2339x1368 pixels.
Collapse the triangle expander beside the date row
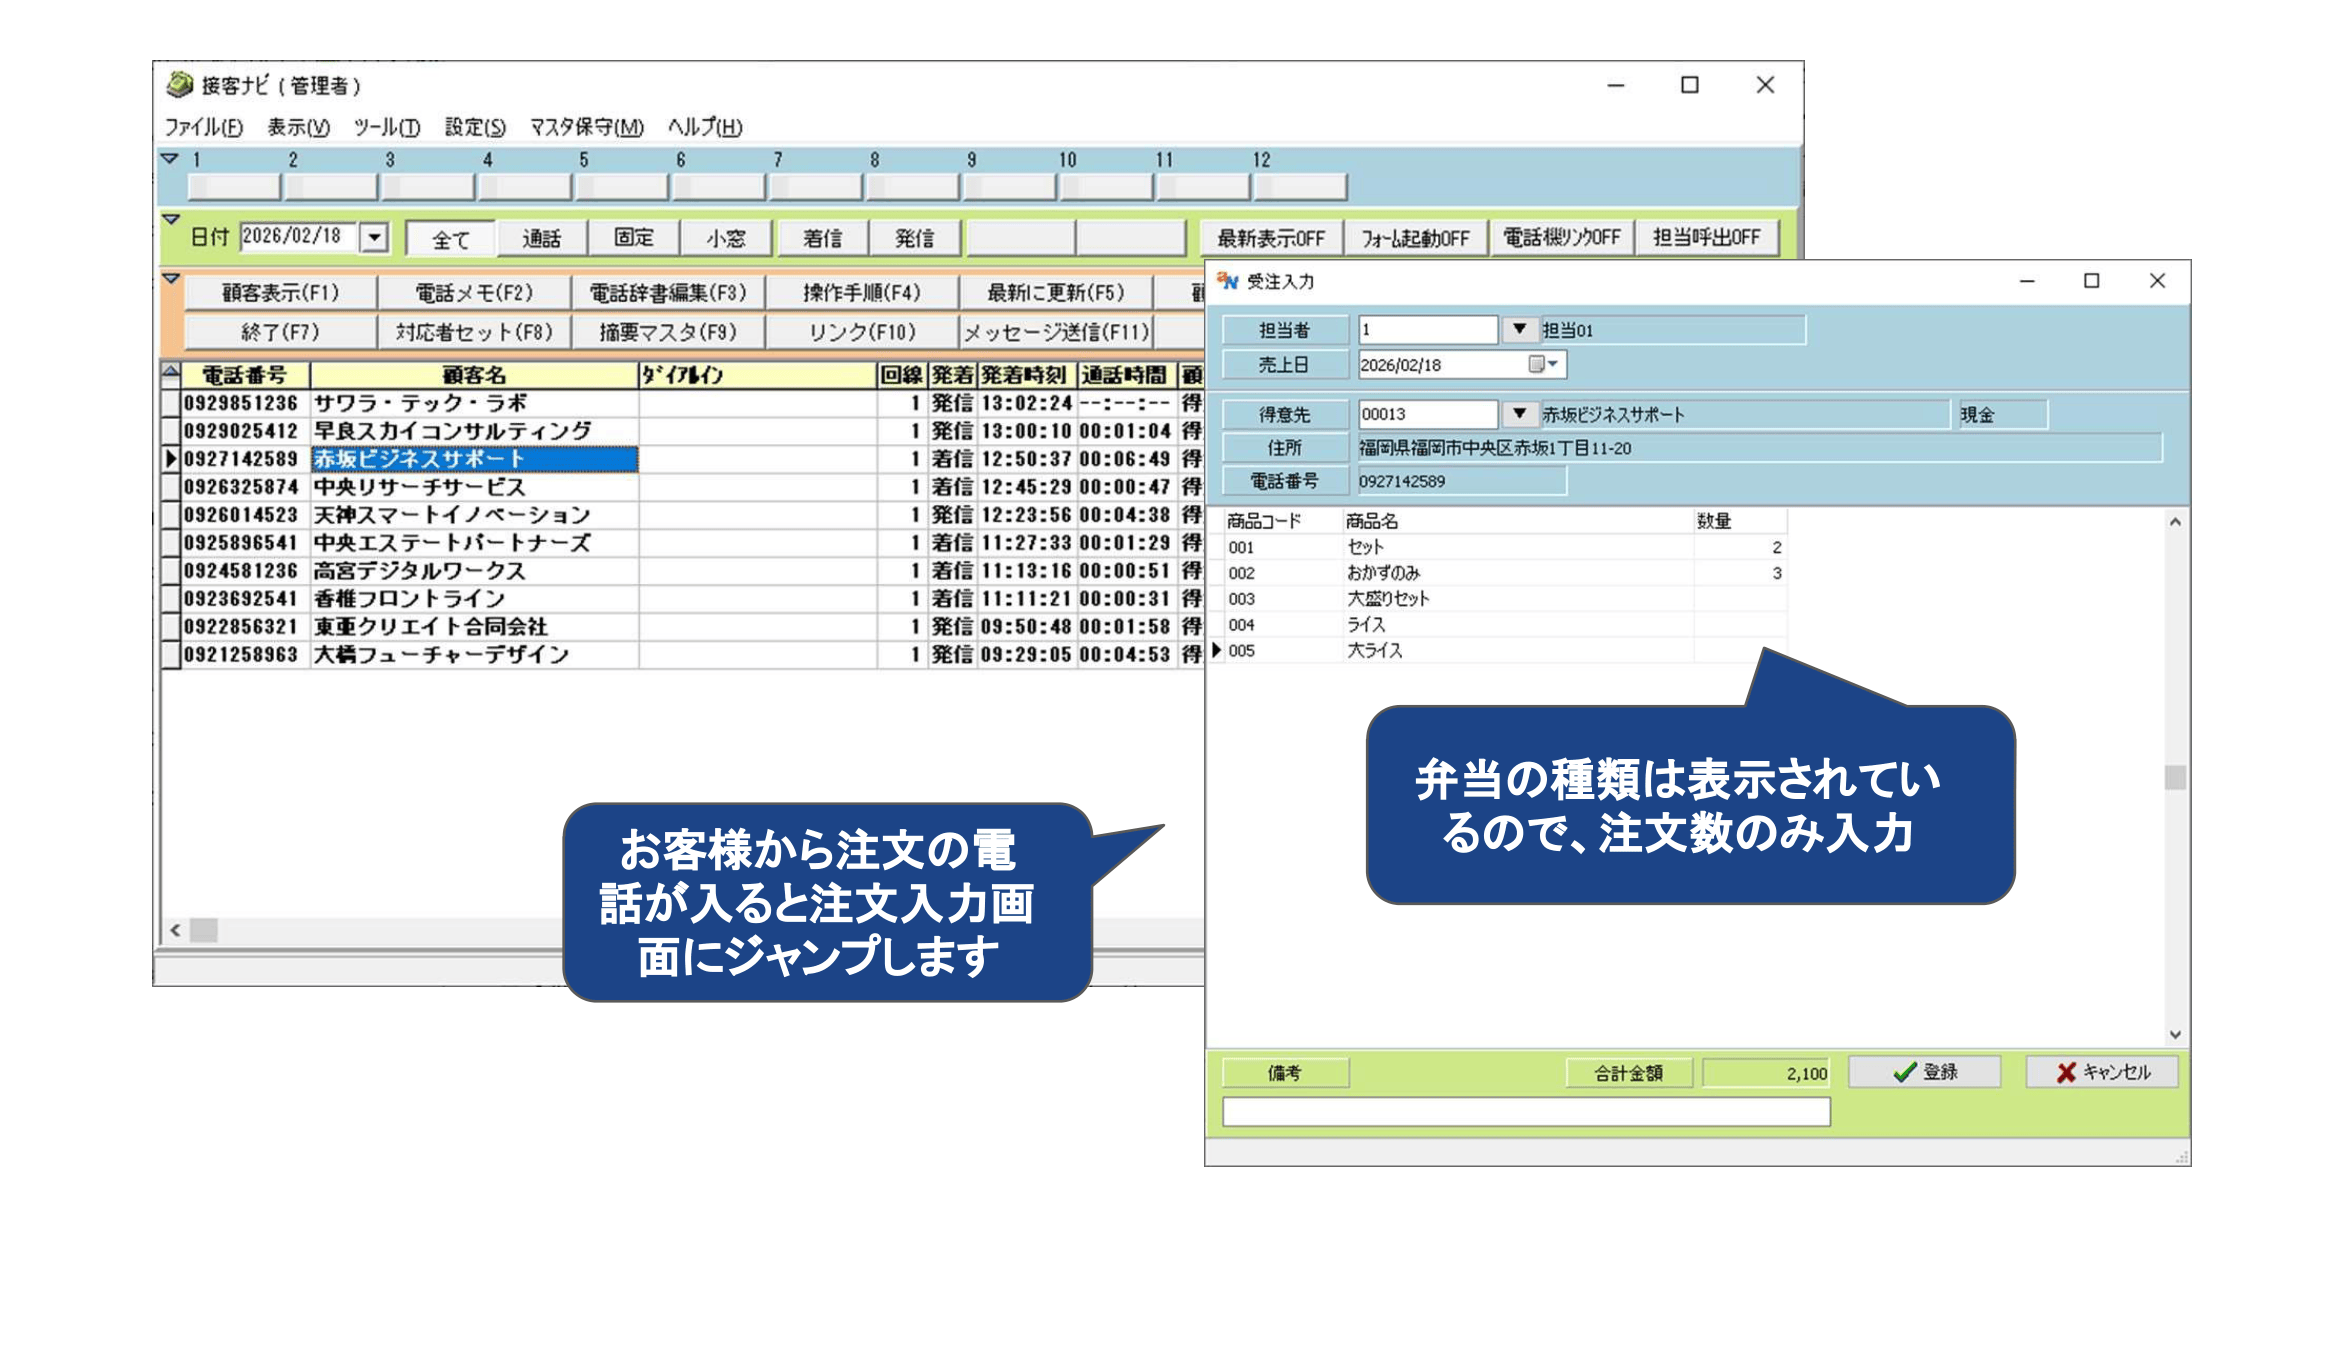click(x=170, y=216)
